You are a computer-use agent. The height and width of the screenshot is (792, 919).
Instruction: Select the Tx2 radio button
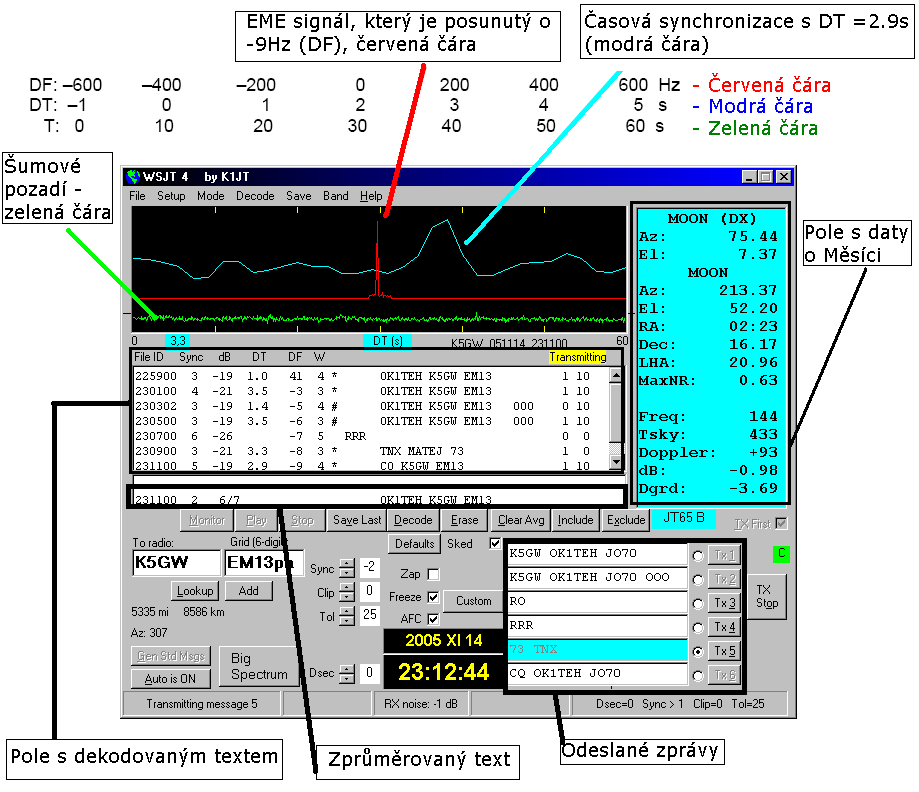[x=697, y=580]
